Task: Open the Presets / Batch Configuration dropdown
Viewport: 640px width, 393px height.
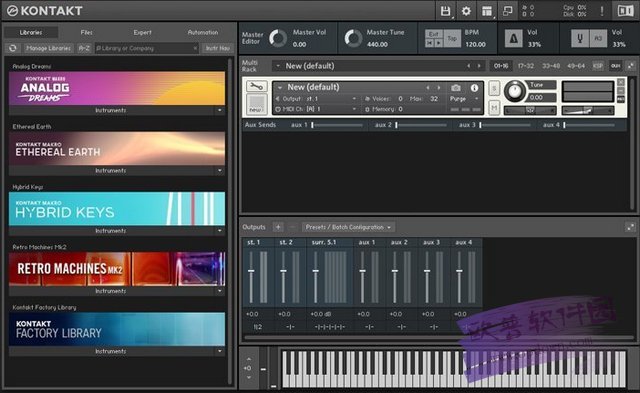Action: [x=348, y=227]
